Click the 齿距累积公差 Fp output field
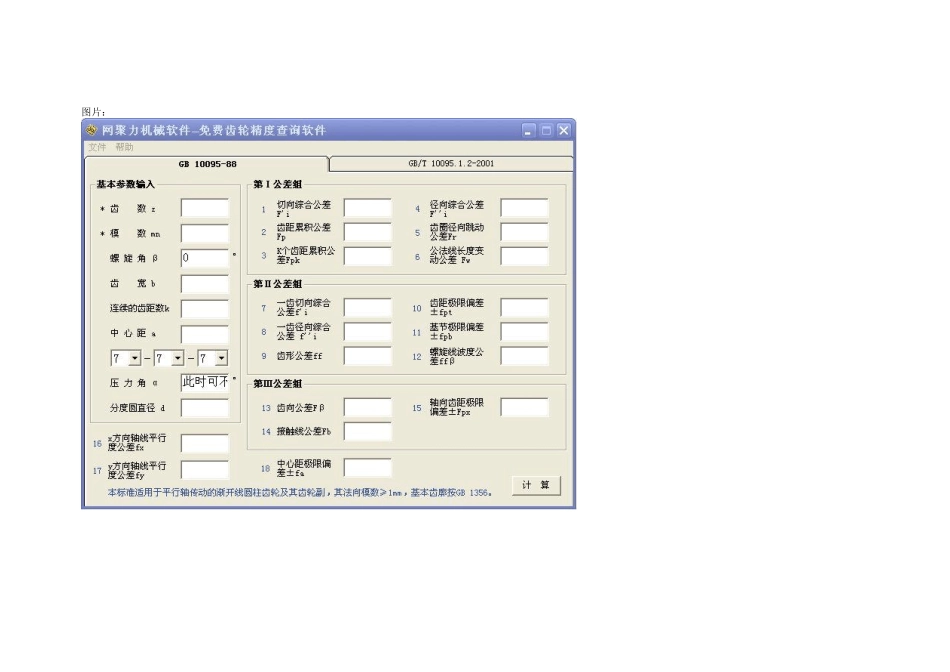 (368, 232)
